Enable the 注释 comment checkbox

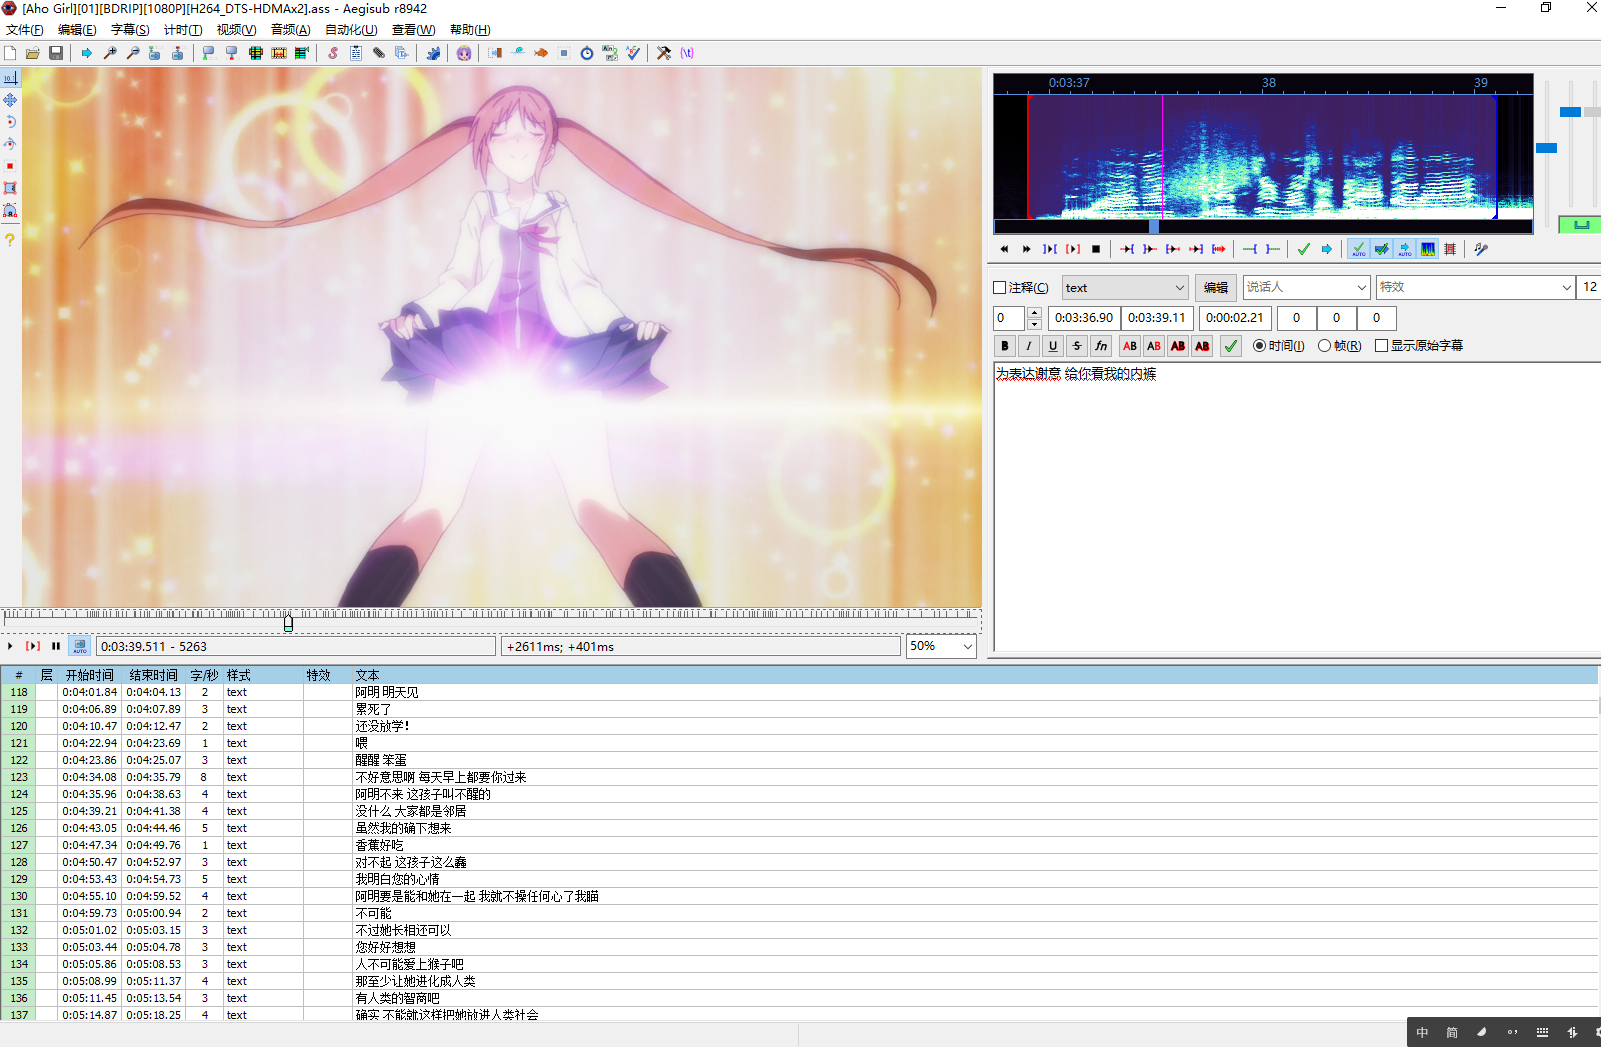pyautogui.click(x=999, y=288)
